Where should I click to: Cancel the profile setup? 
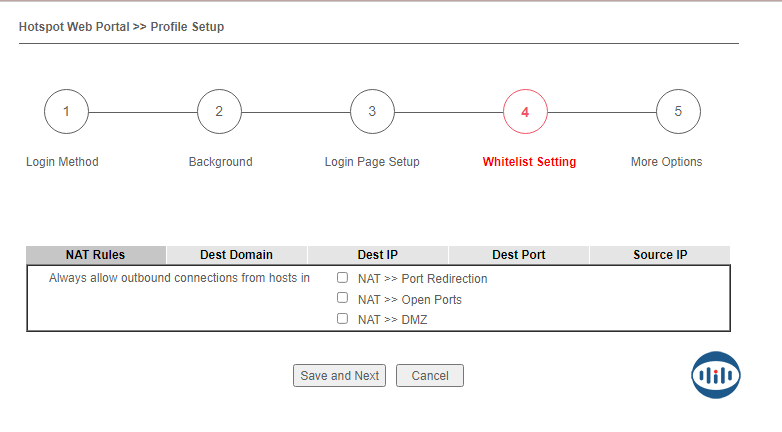pyautogui.click(x=430, y=376)
